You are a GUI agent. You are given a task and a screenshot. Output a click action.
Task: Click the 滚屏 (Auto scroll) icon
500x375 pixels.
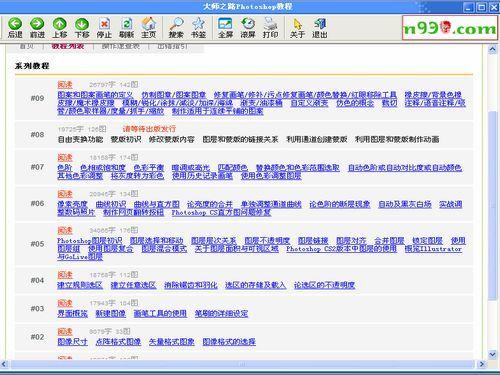tap(248, 28)
